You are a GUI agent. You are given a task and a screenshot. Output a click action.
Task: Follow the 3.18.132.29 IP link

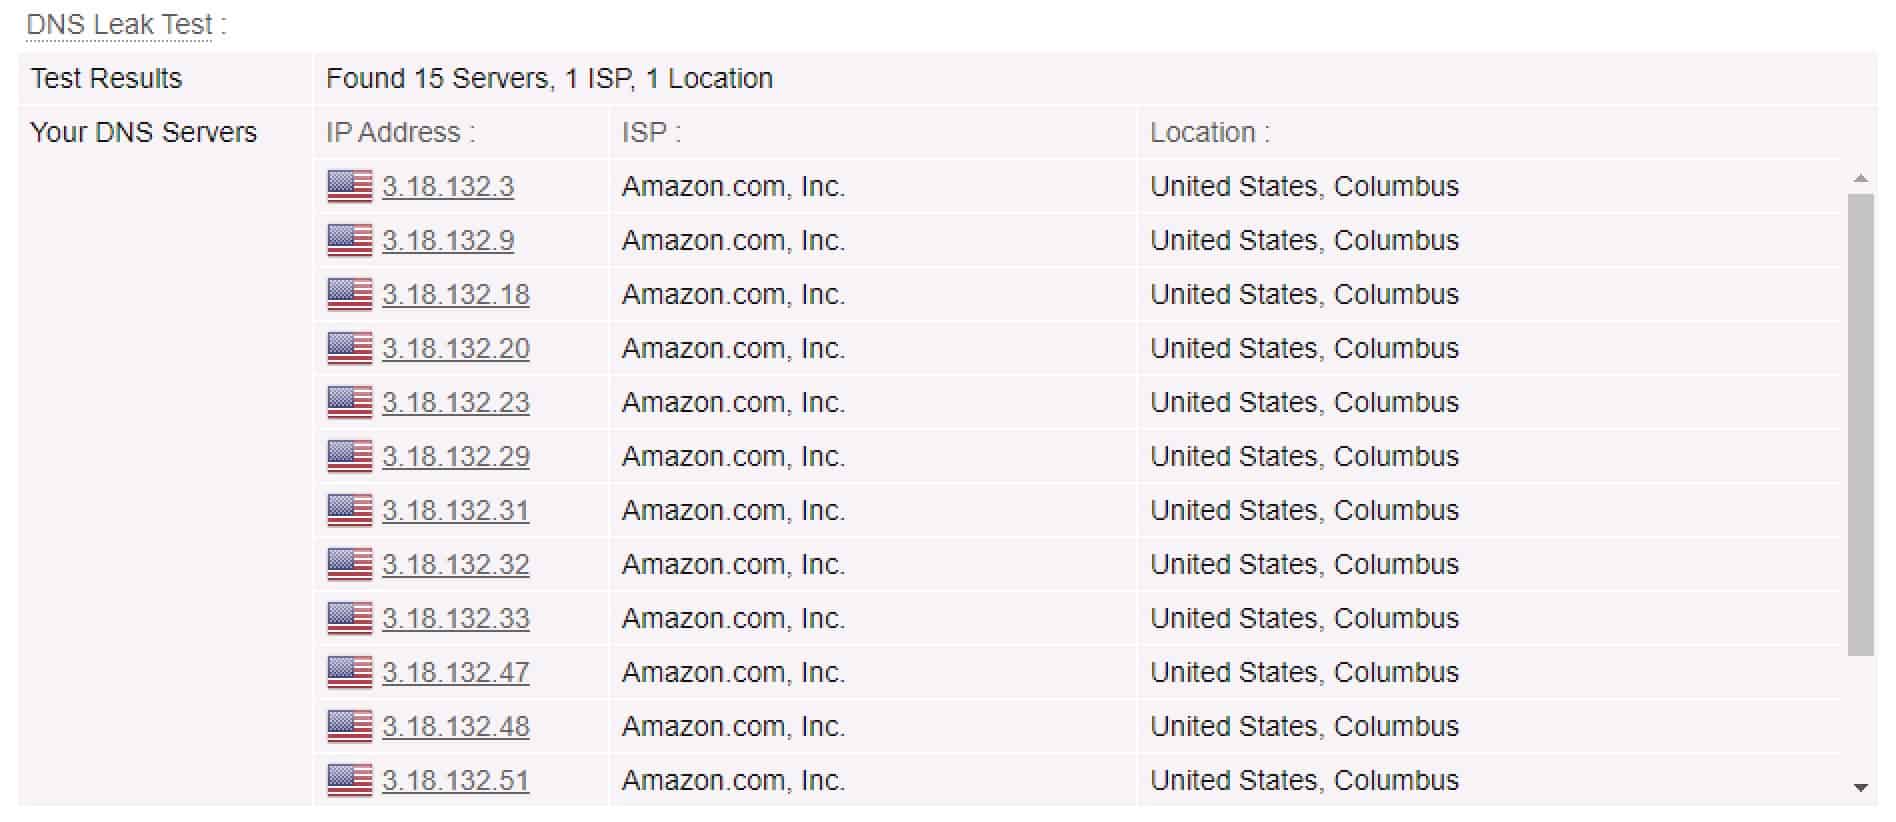(456, 457)
